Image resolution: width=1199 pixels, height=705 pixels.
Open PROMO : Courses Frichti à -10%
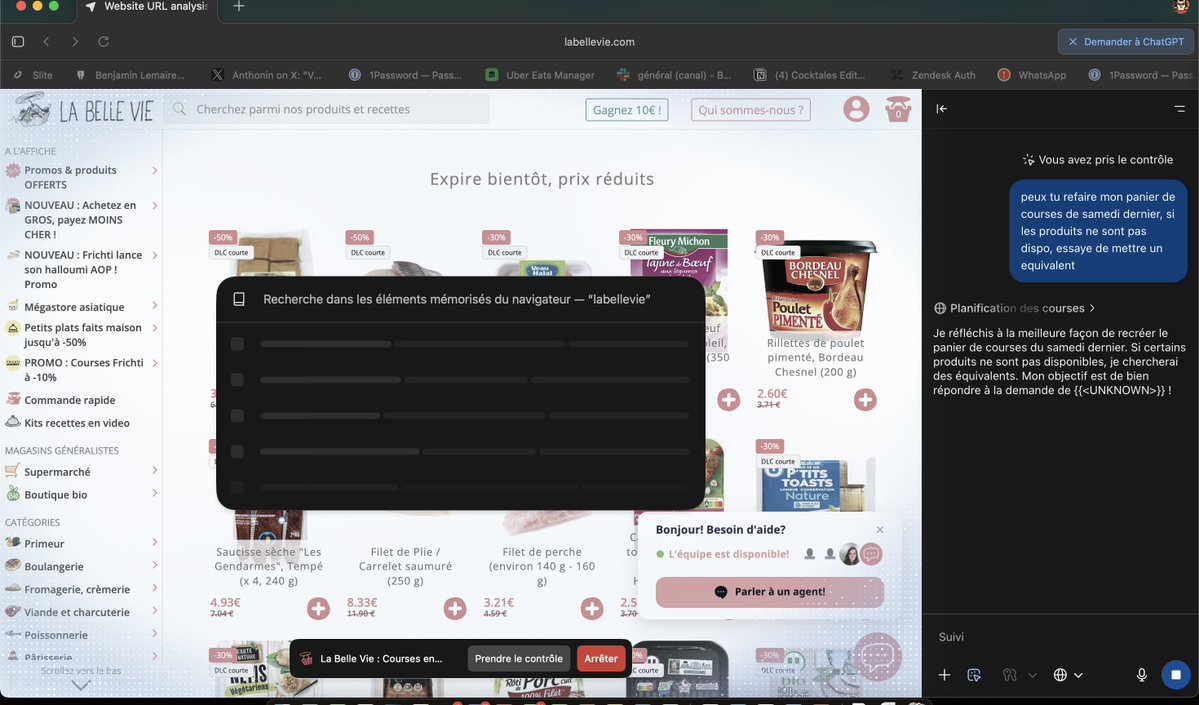coord(83,370)
